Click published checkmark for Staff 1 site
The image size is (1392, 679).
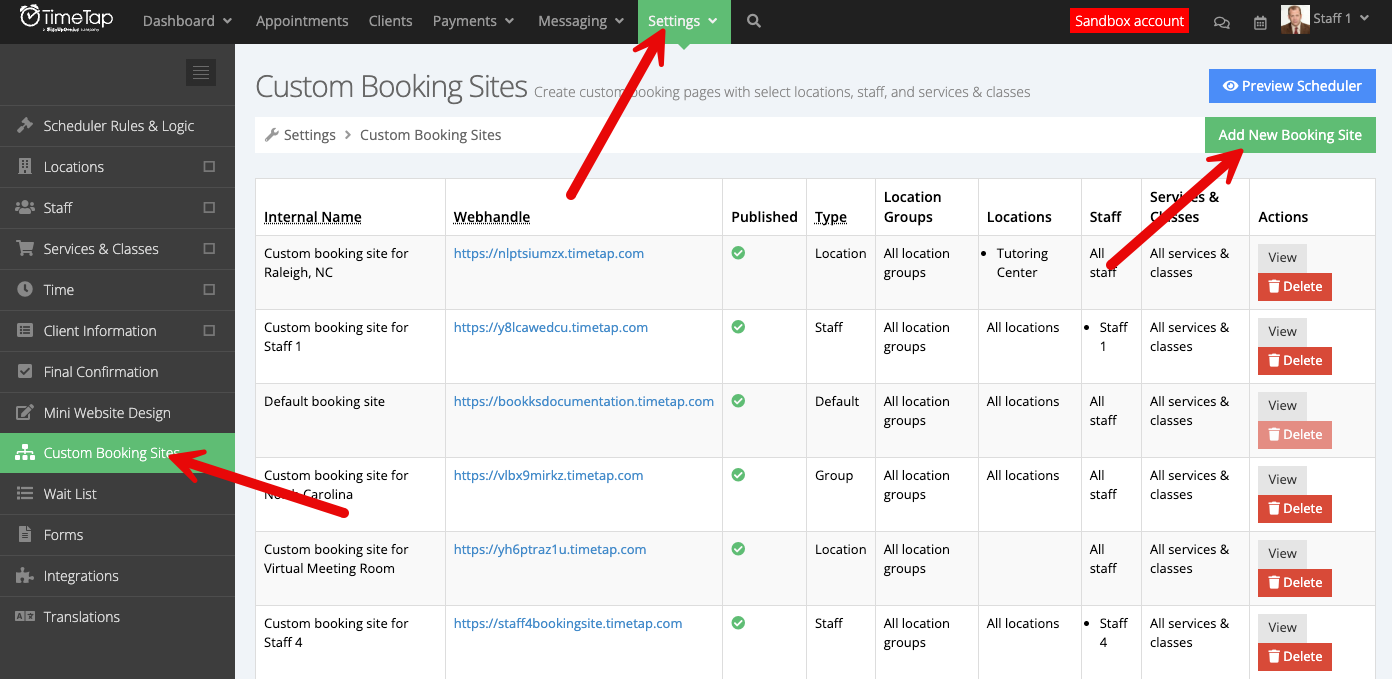pos(738,327)
